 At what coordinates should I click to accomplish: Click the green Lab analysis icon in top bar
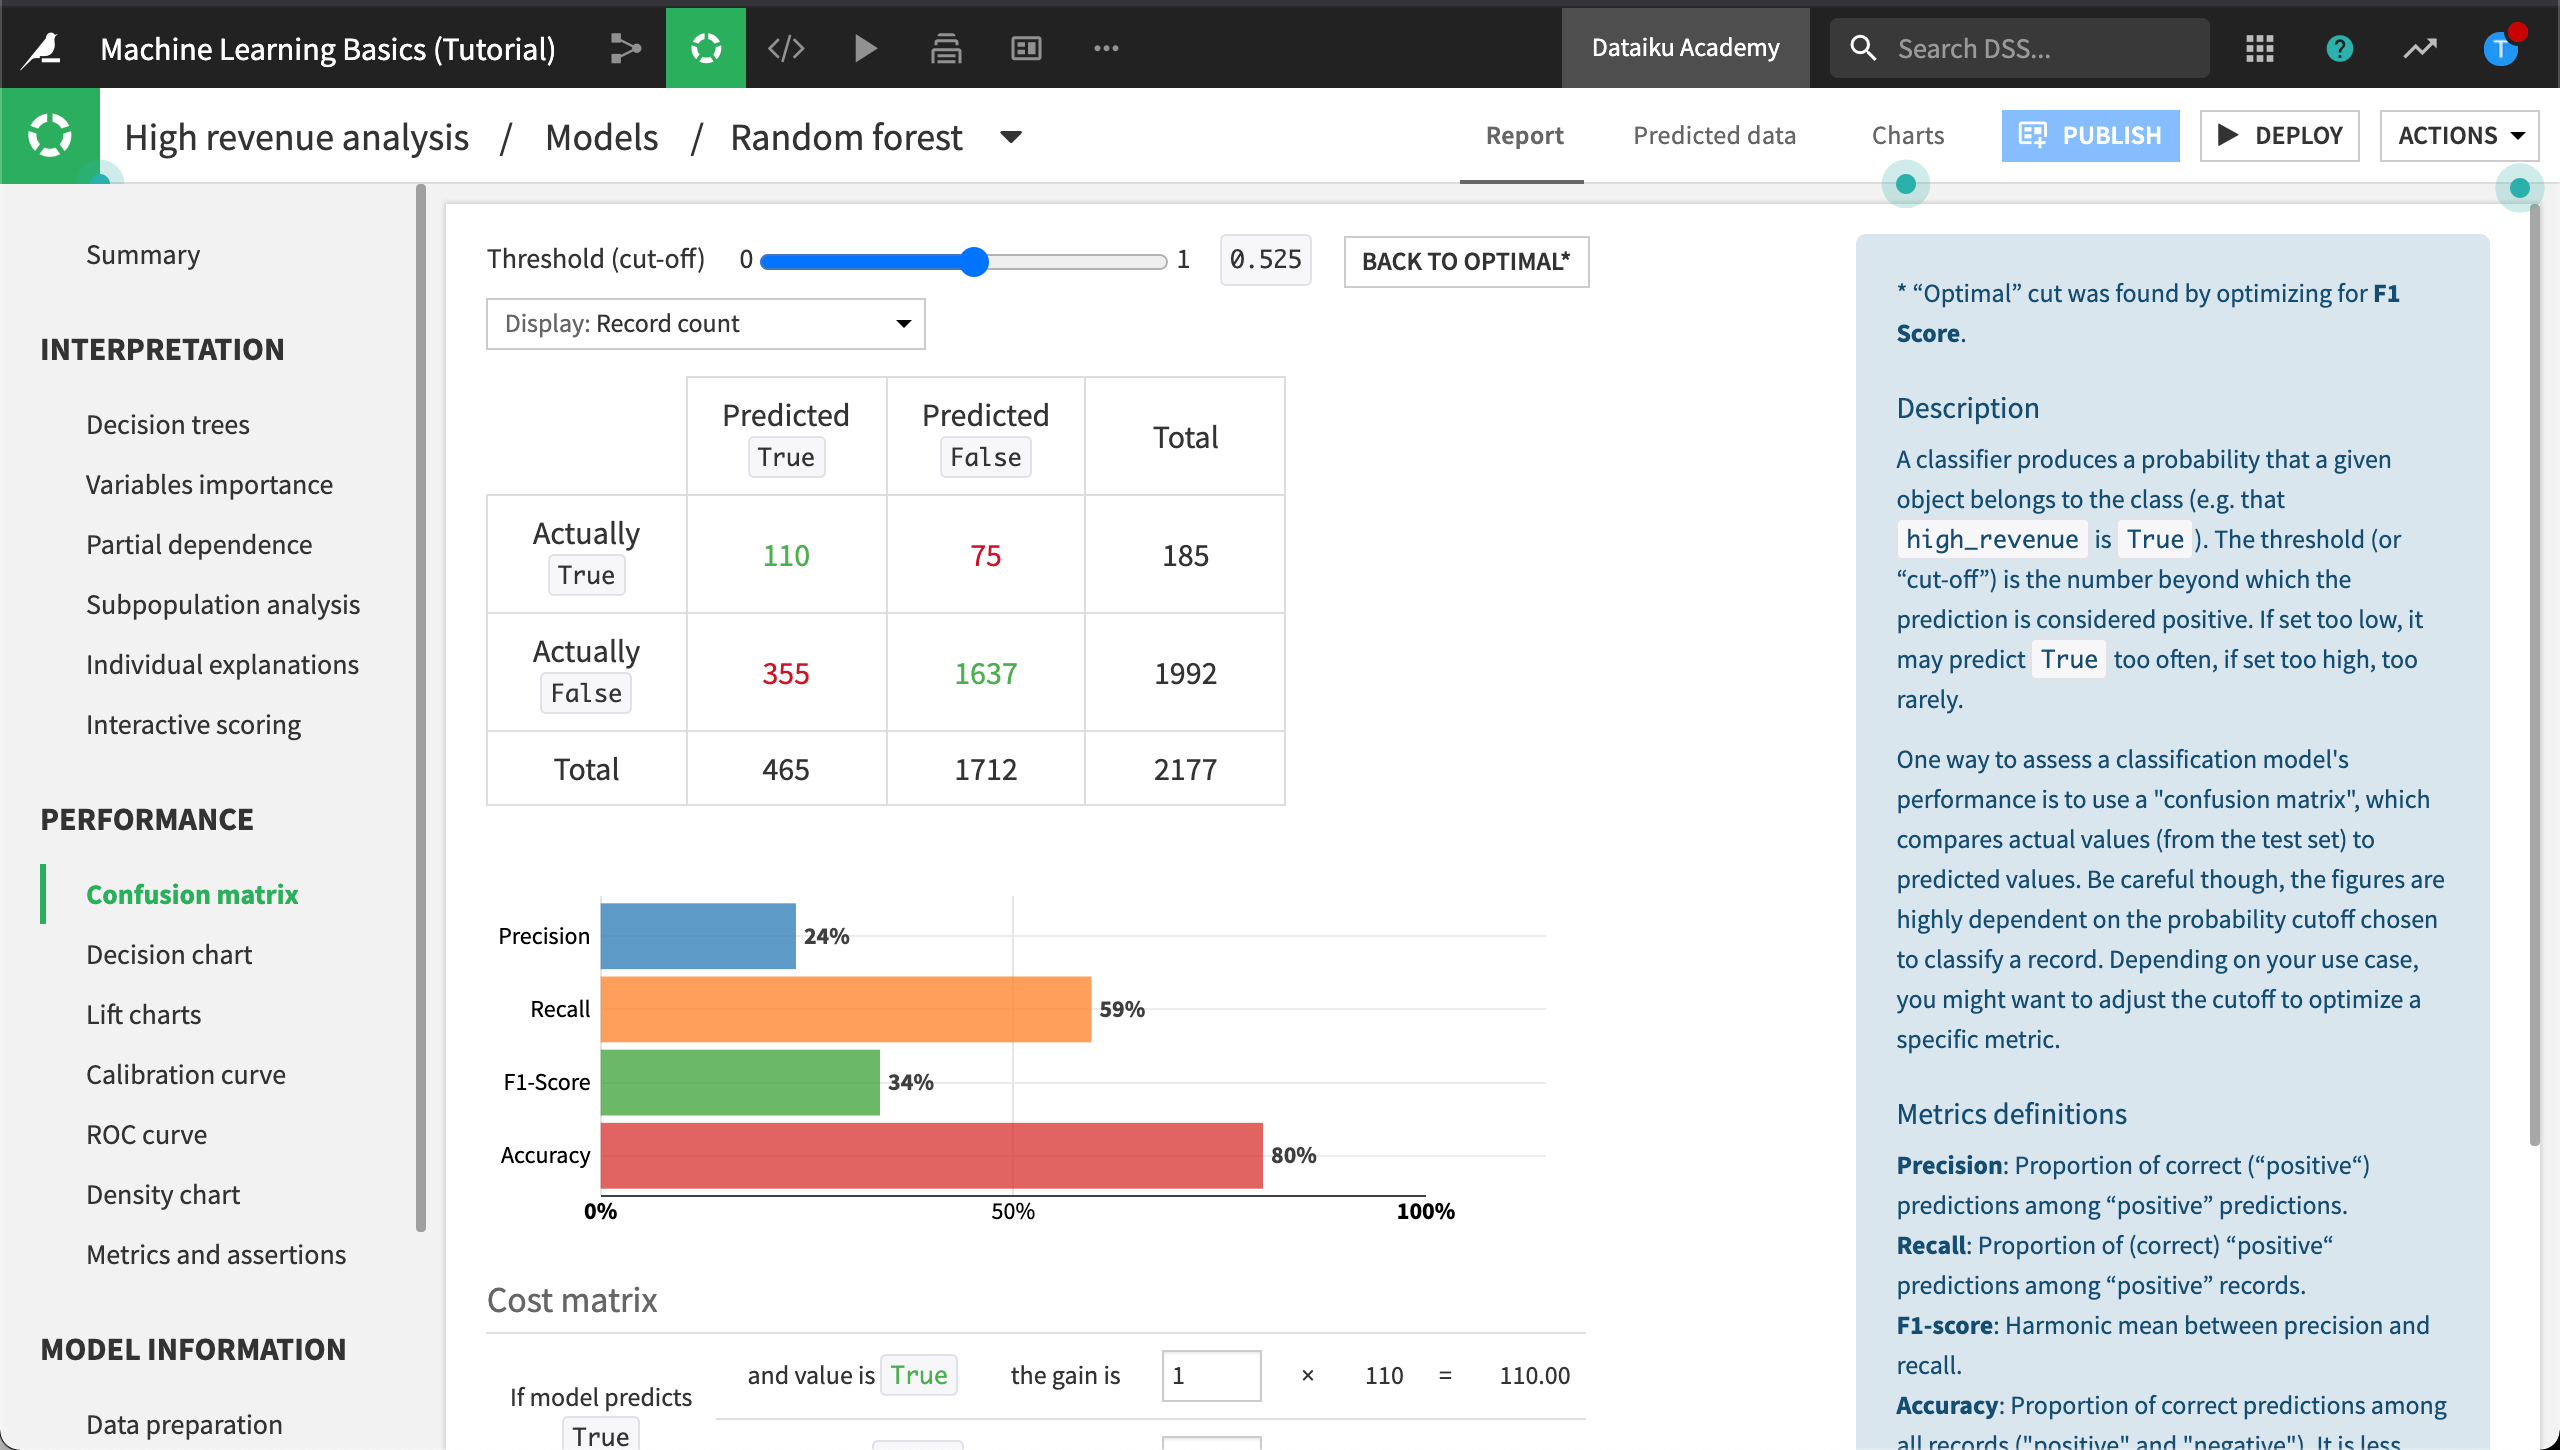pos(706,48)
